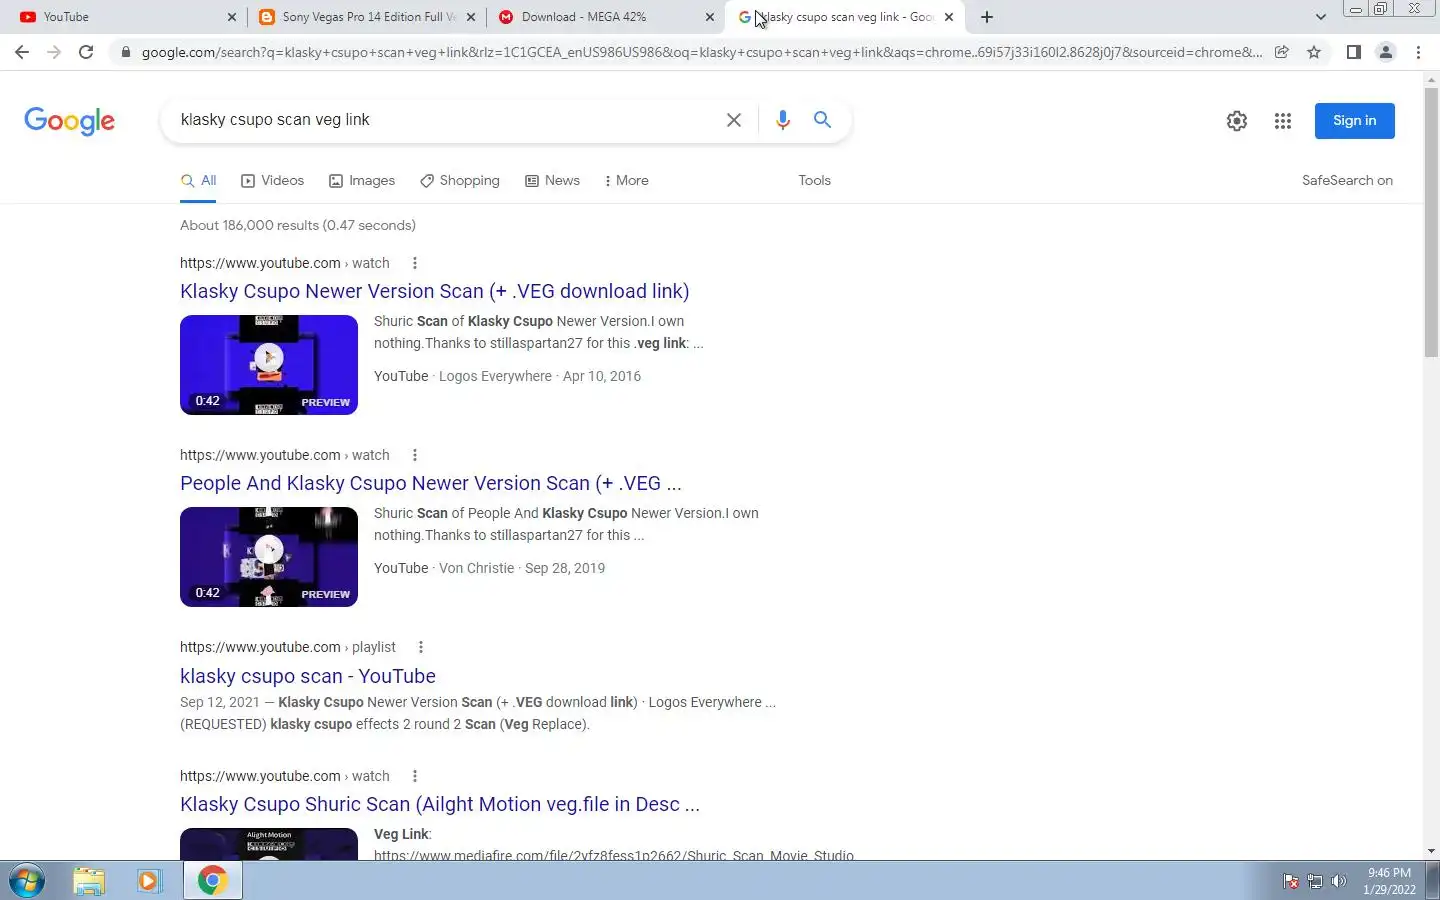Open options for People And Klasky Csupo result

point(415,455)
